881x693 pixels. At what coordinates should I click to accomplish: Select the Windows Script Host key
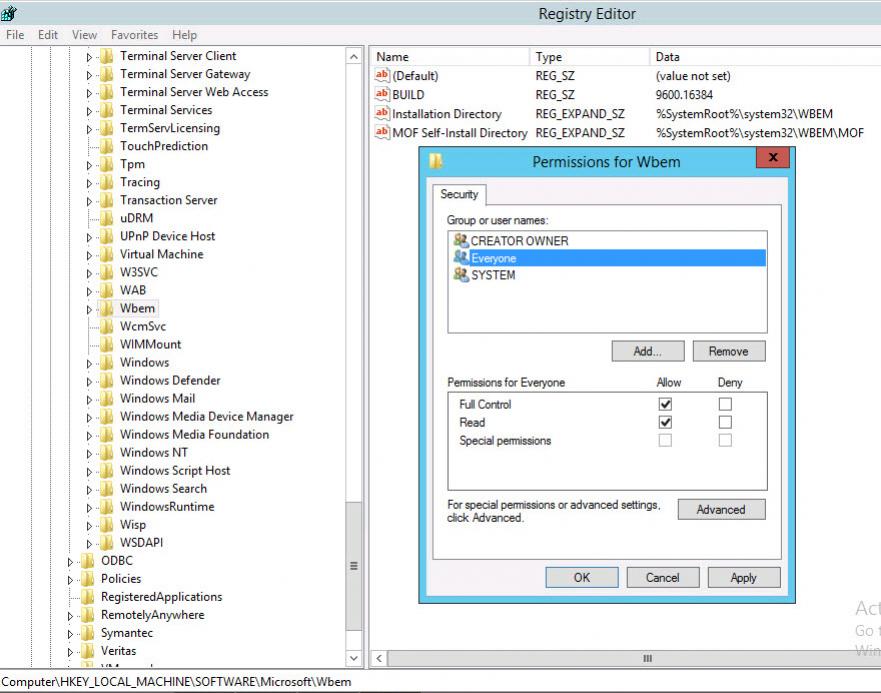click(175, 470)
